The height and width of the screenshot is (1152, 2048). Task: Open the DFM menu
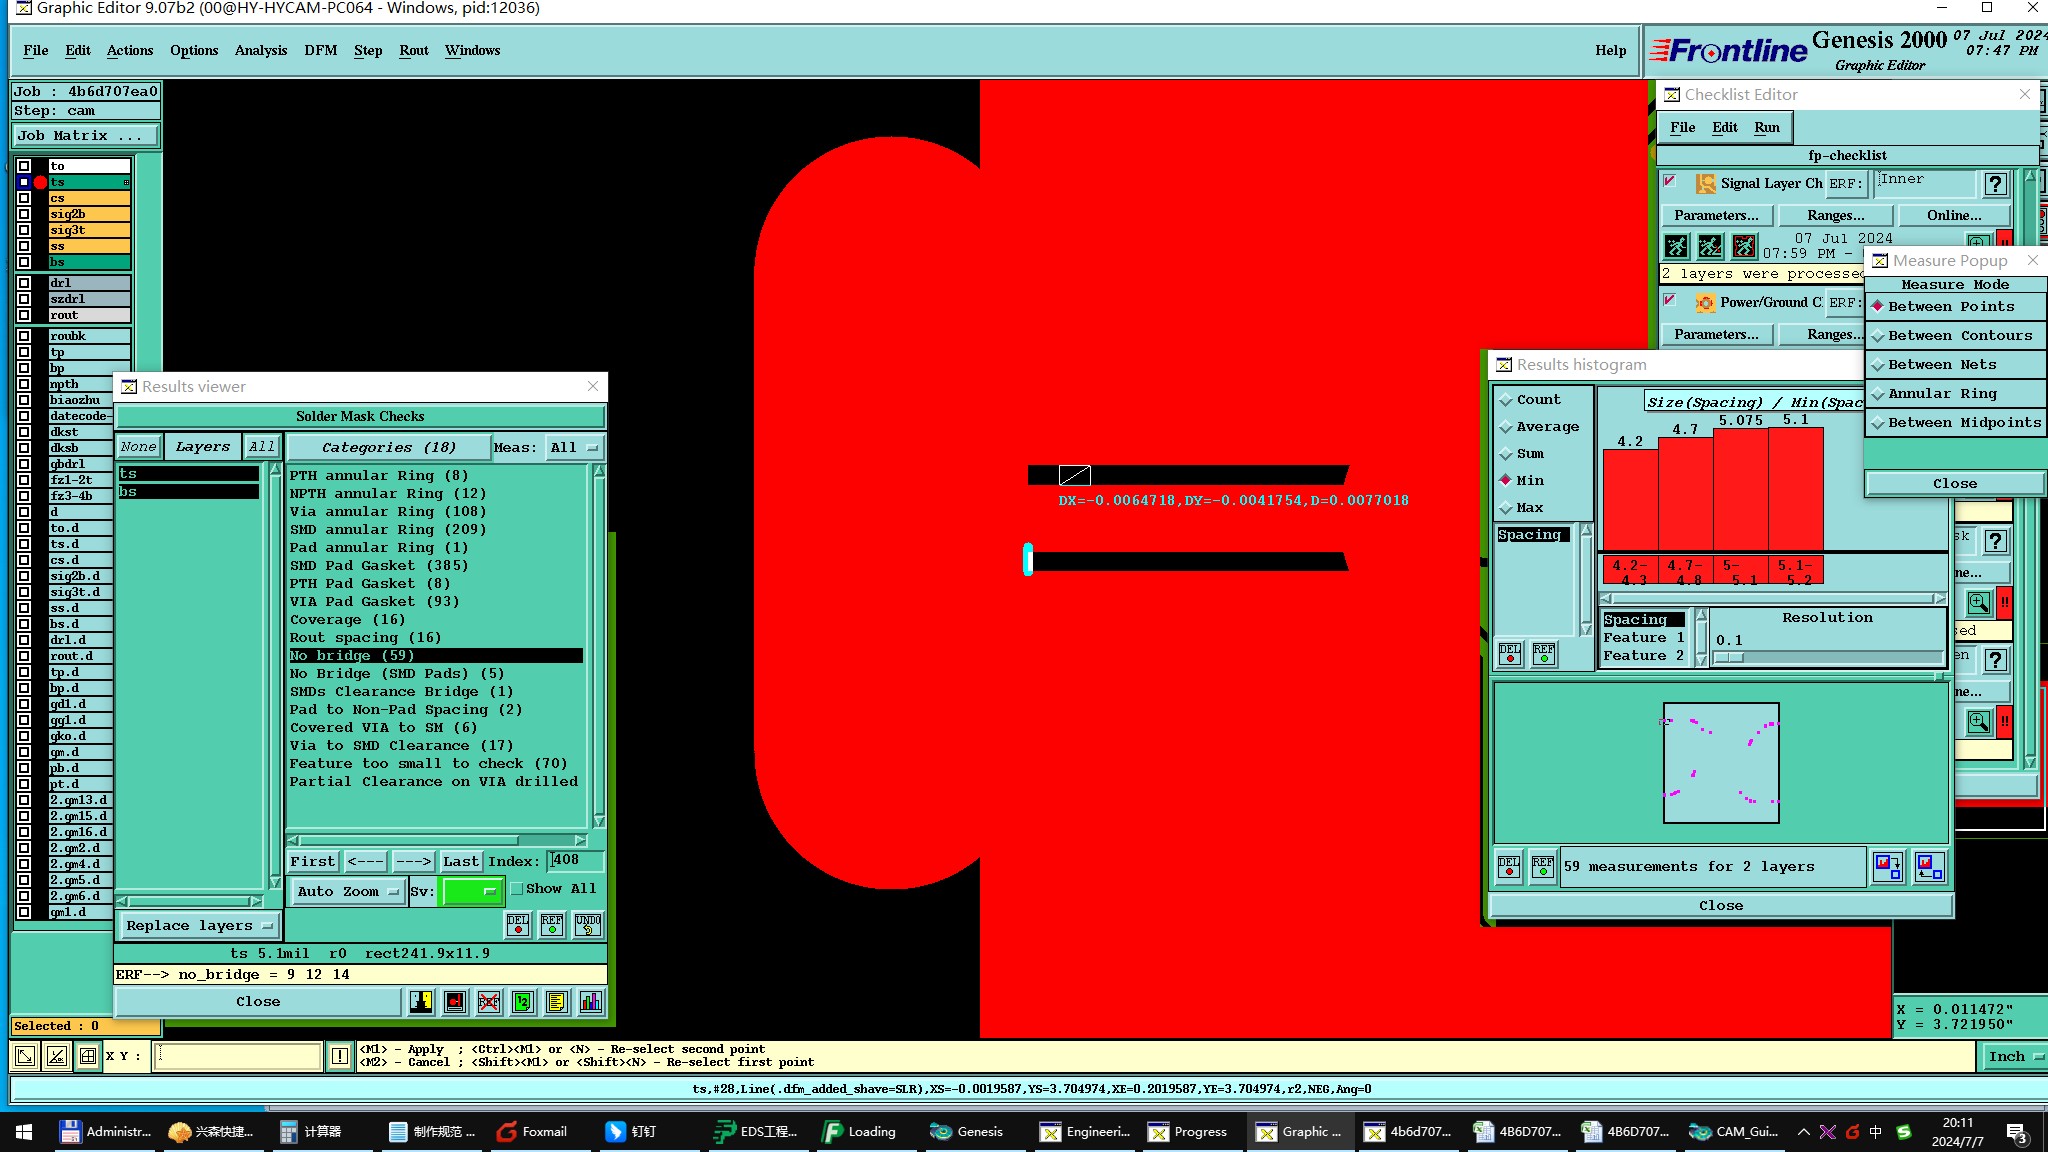click(320, 50)
